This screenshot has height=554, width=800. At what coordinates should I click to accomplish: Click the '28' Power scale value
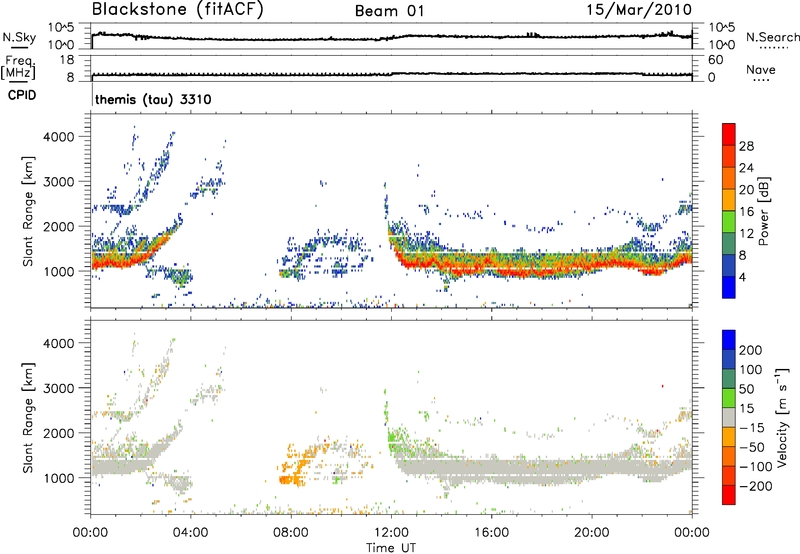click(746, 146)
